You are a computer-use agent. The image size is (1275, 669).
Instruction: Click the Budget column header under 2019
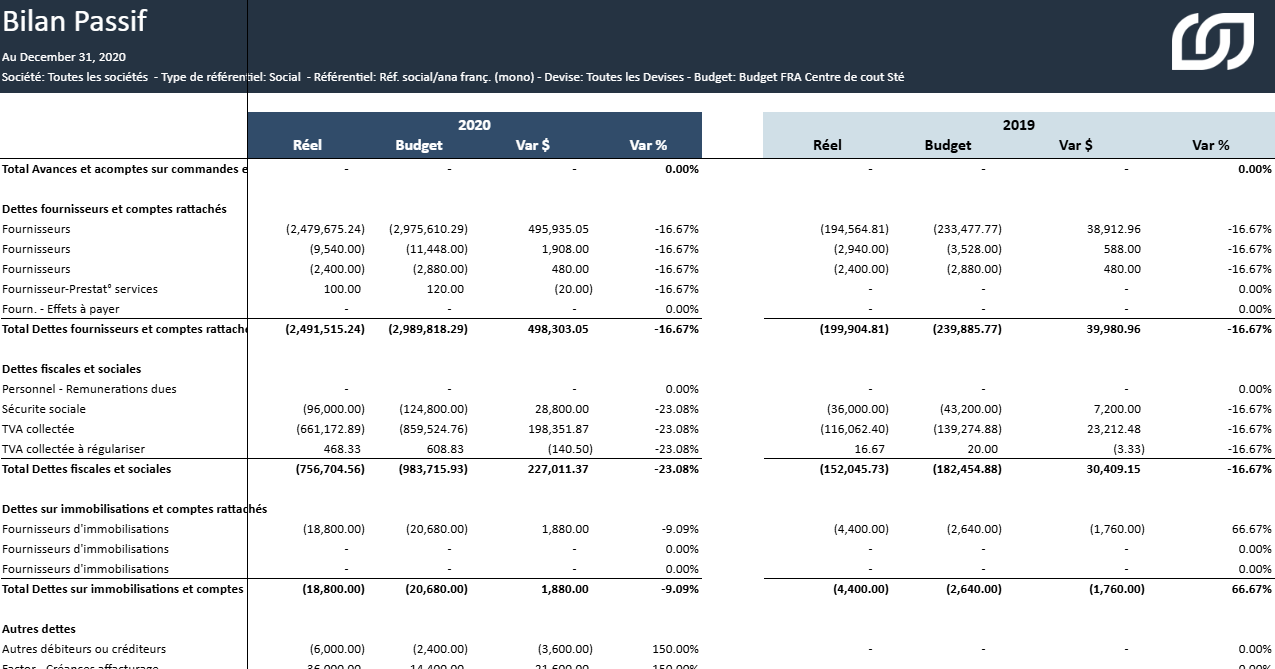click(948, 146)
